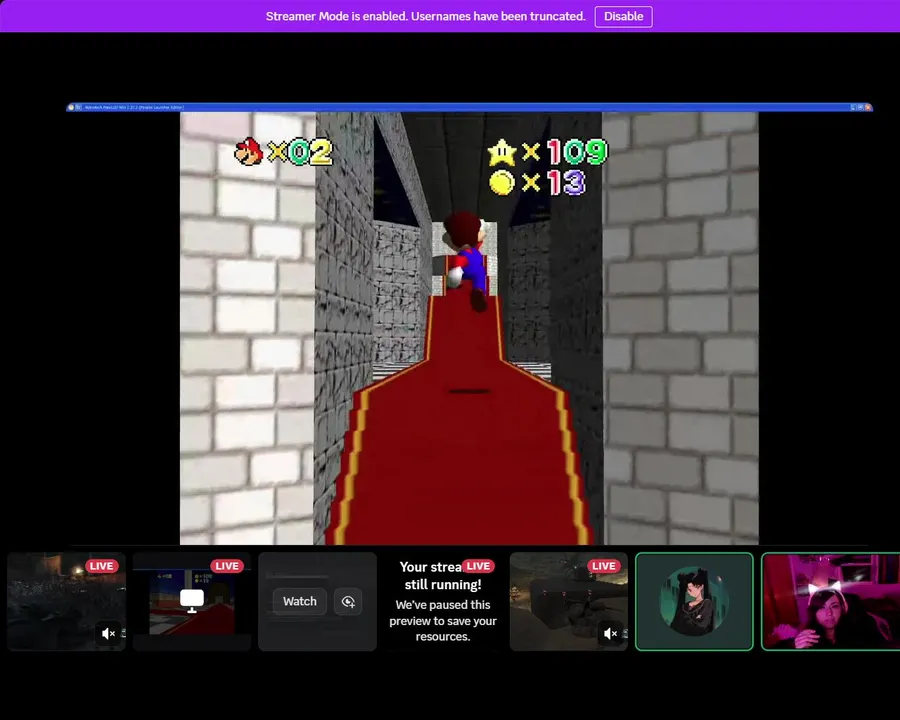This screenshot has height=720, width=900.
Task: Click the coin counter showing 13 in game
Action: point(537,183)
